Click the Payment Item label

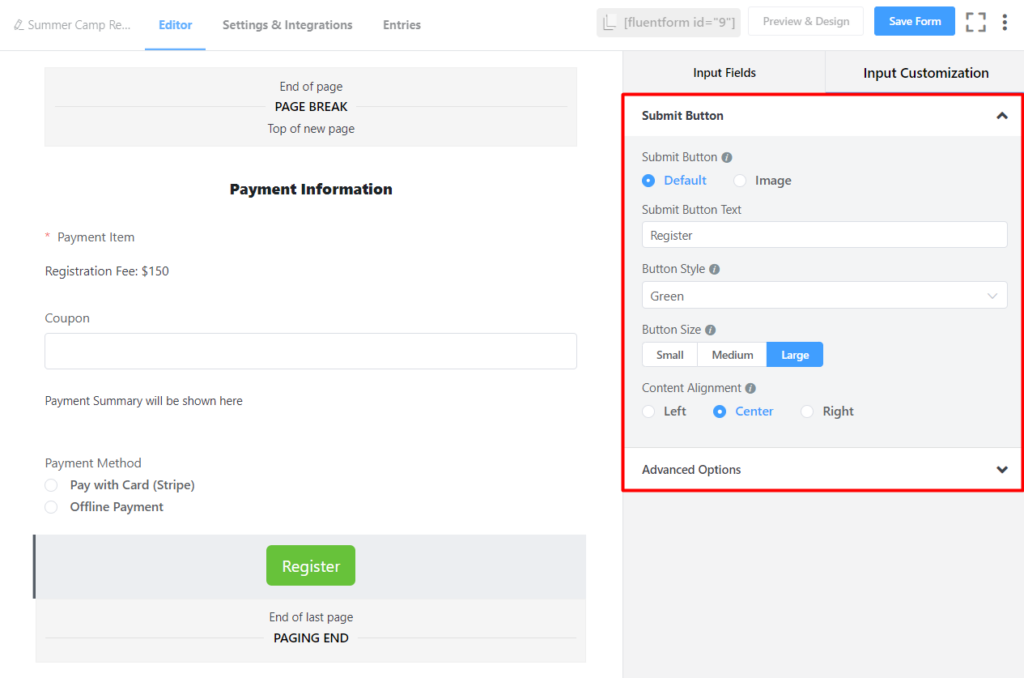(96, 237)
